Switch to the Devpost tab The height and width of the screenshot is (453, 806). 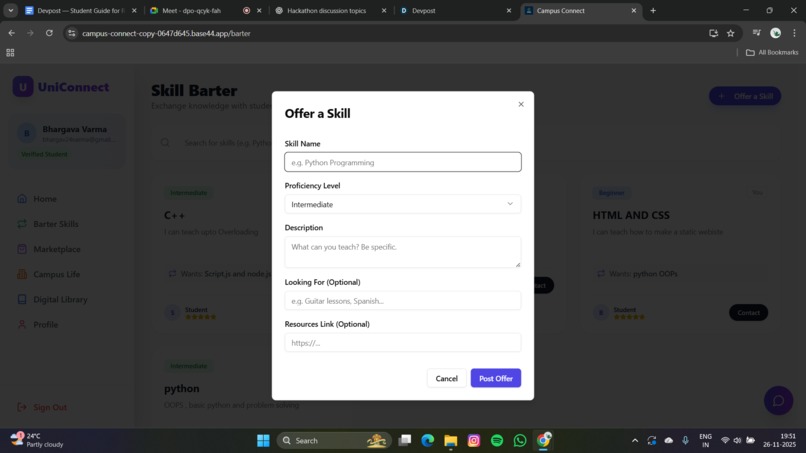424,10
